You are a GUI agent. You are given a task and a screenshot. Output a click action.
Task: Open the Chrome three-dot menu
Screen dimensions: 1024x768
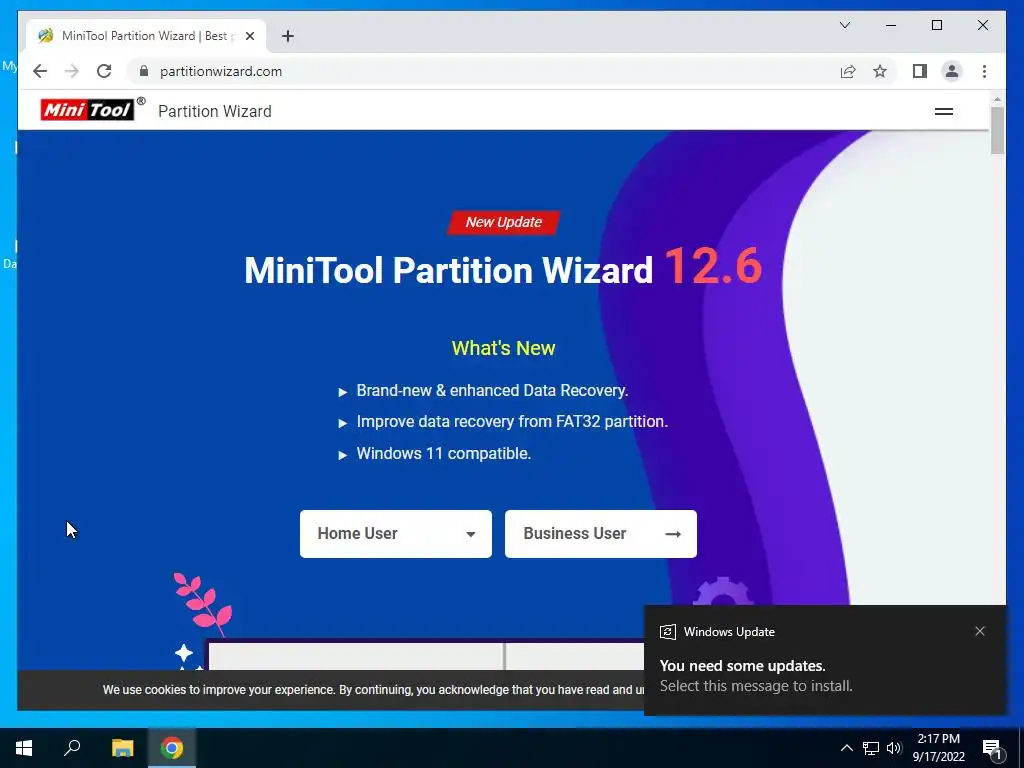click(x=984, y=71)
